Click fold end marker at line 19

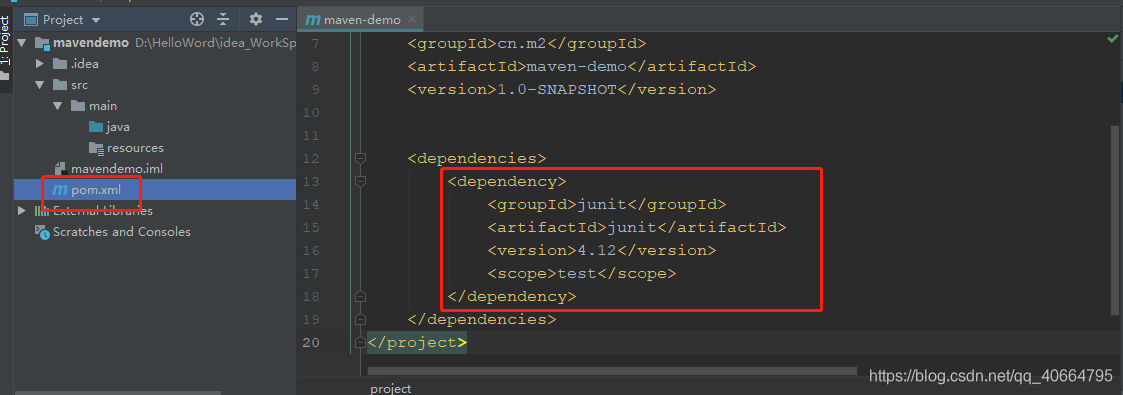click(360, 319)
